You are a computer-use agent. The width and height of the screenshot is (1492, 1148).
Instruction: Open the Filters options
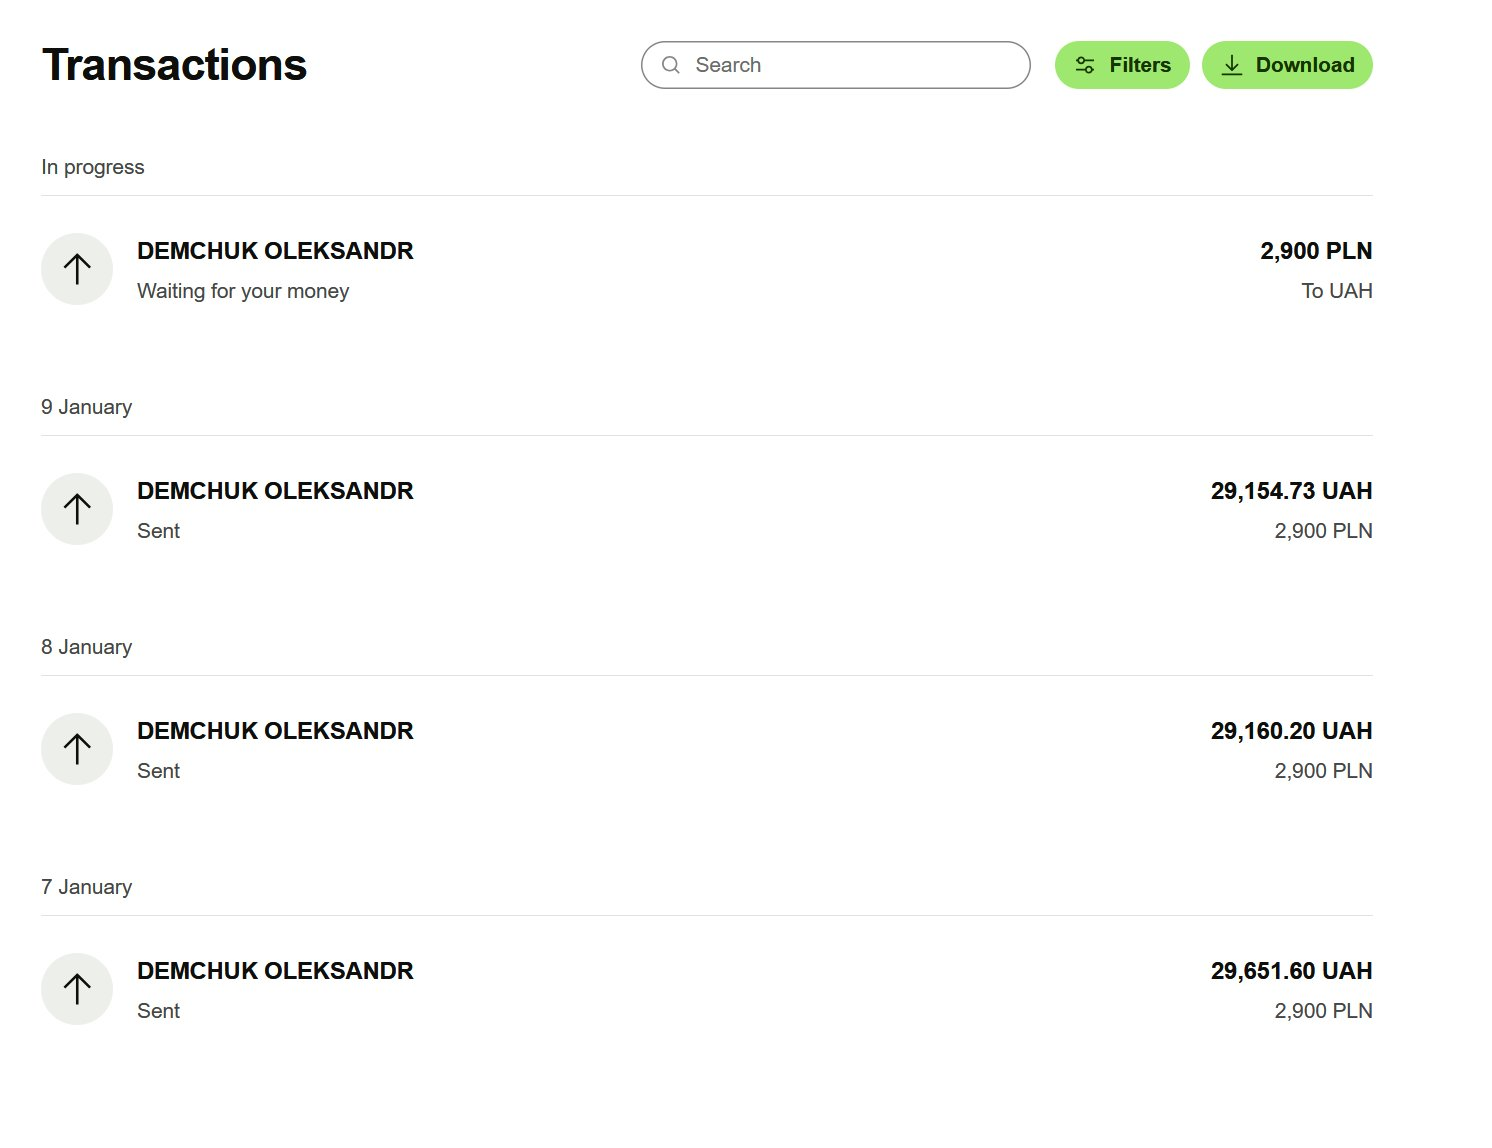[1122, 65]
